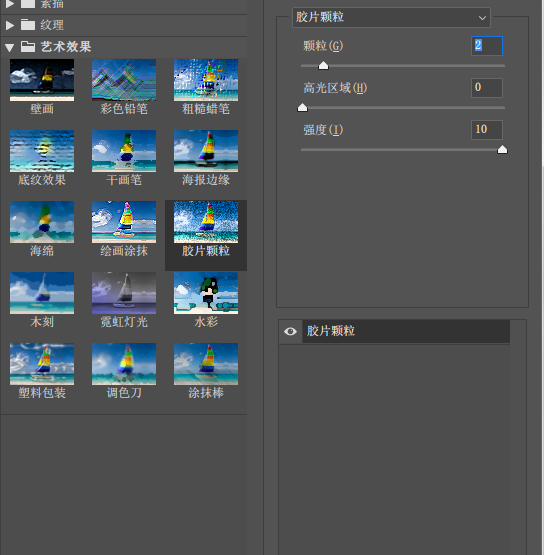Select the 干画笔 filter thumbnail
This screenshot has height=555, width=544.
pos(124,151)
